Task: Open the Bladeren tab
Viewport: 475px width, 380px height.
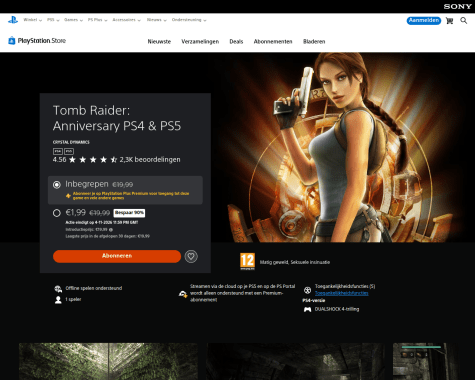Action: (314, 42)
